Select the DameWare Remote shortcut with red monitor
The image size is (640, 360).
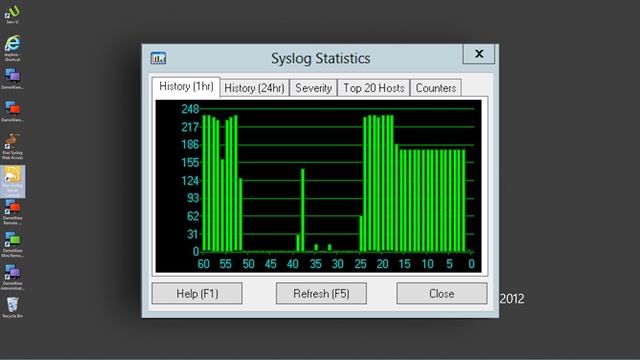click(x=12, y=212)
